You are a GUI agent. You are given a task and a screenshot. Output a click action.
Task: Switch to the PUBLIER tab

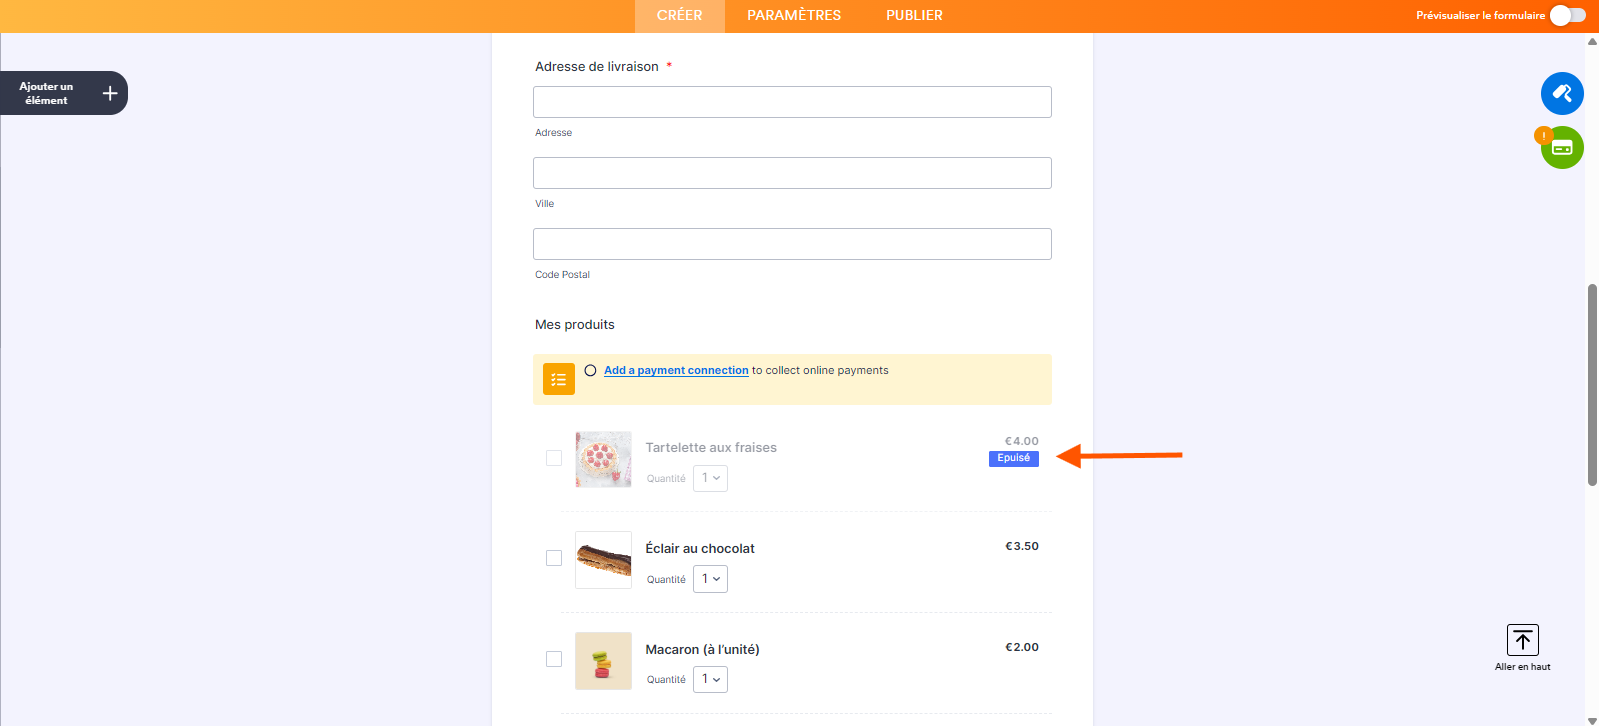coord(914,15)
